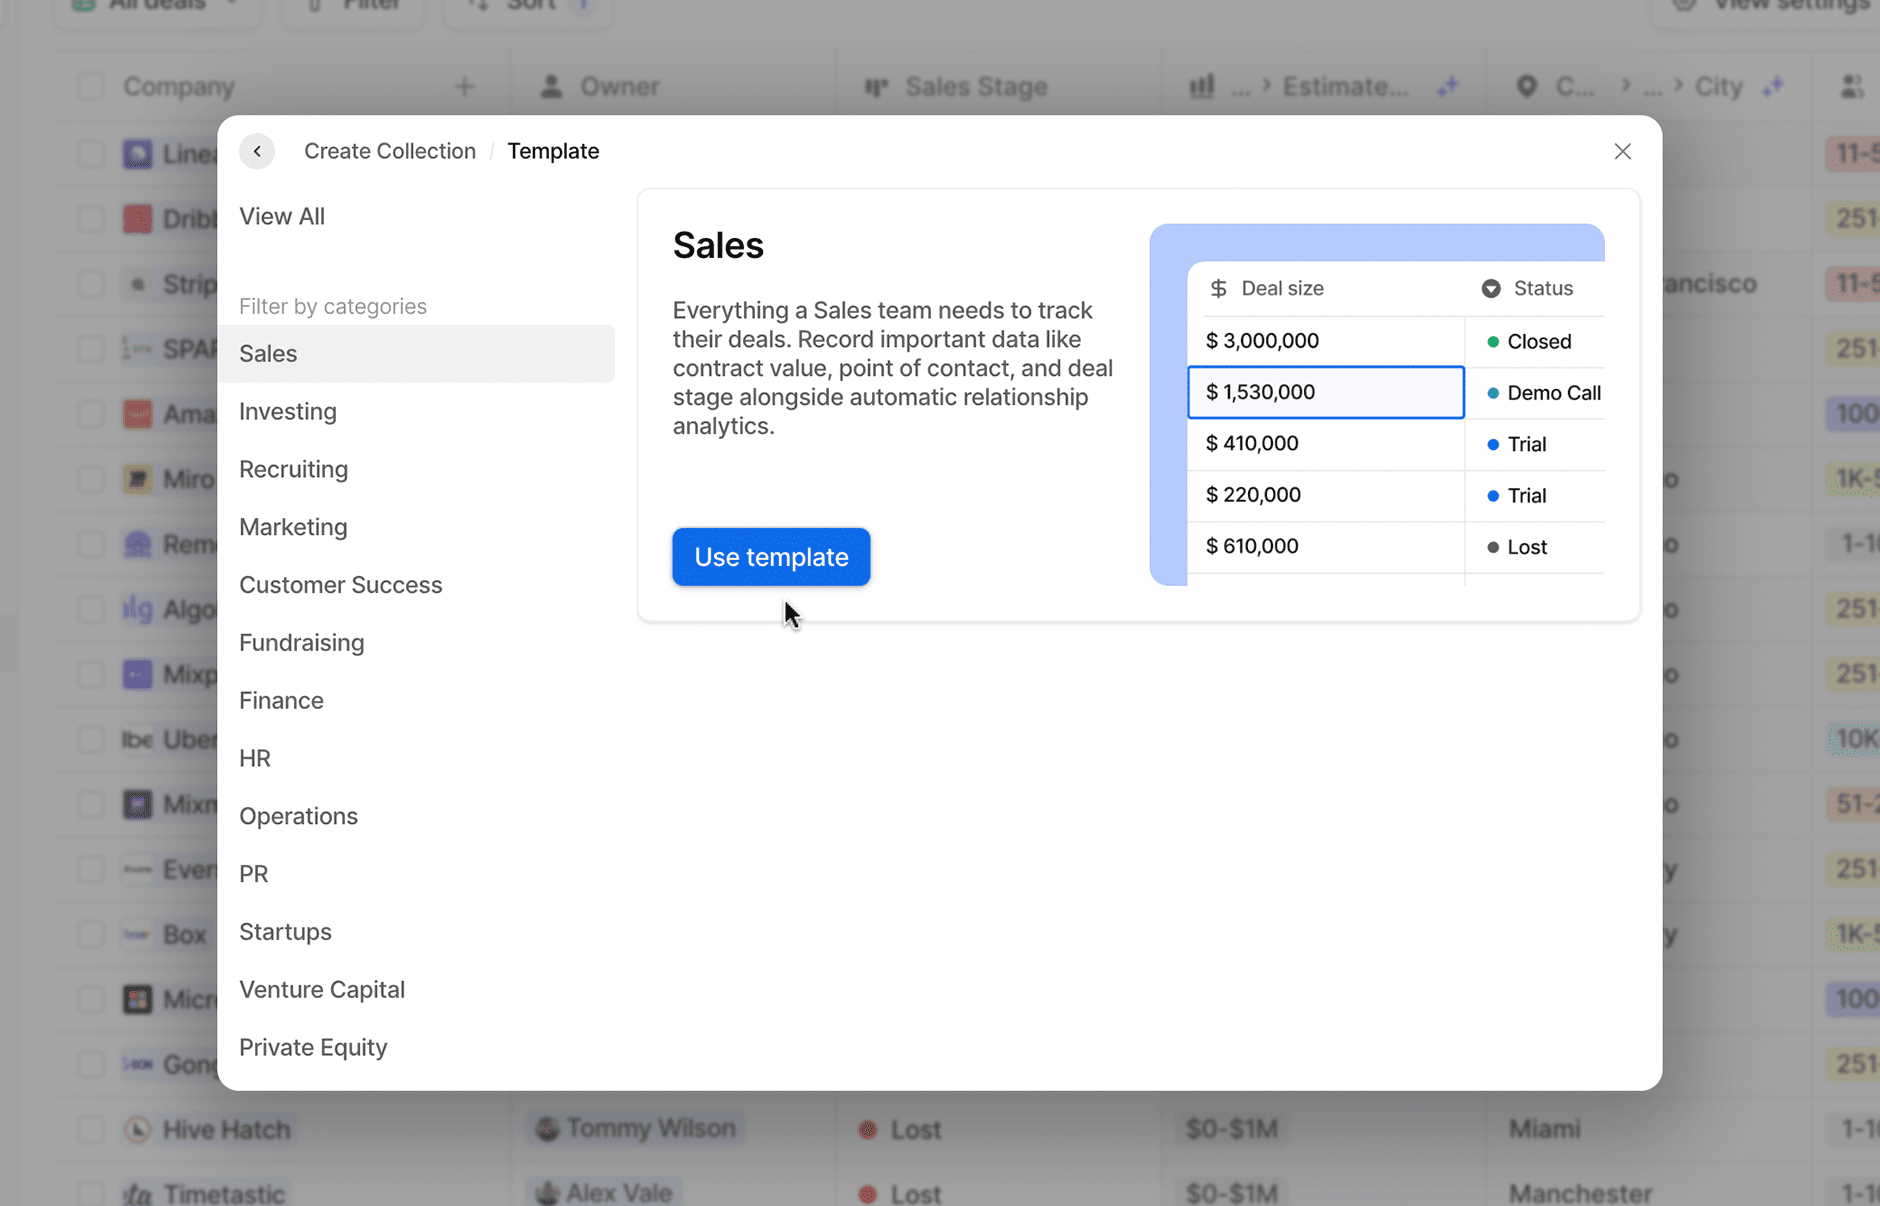Screen dimensions: 1880x1206
Task: Click the Demo Call status cell
Action: click(1535, 393)
